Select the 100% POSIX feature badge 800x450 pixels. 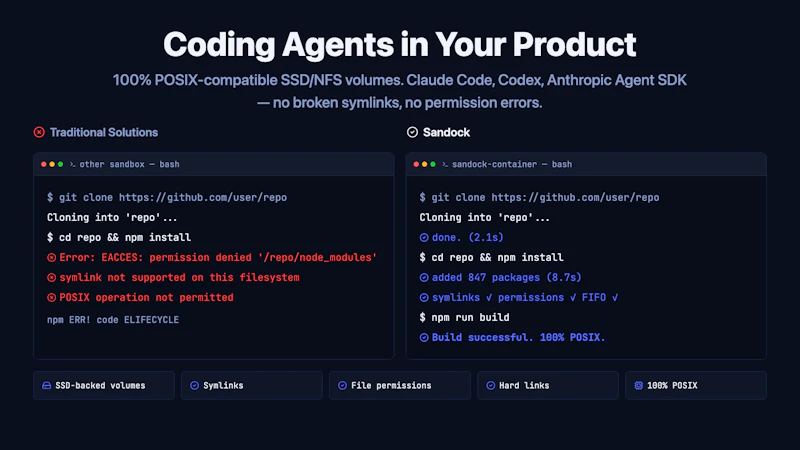point(696,386)
